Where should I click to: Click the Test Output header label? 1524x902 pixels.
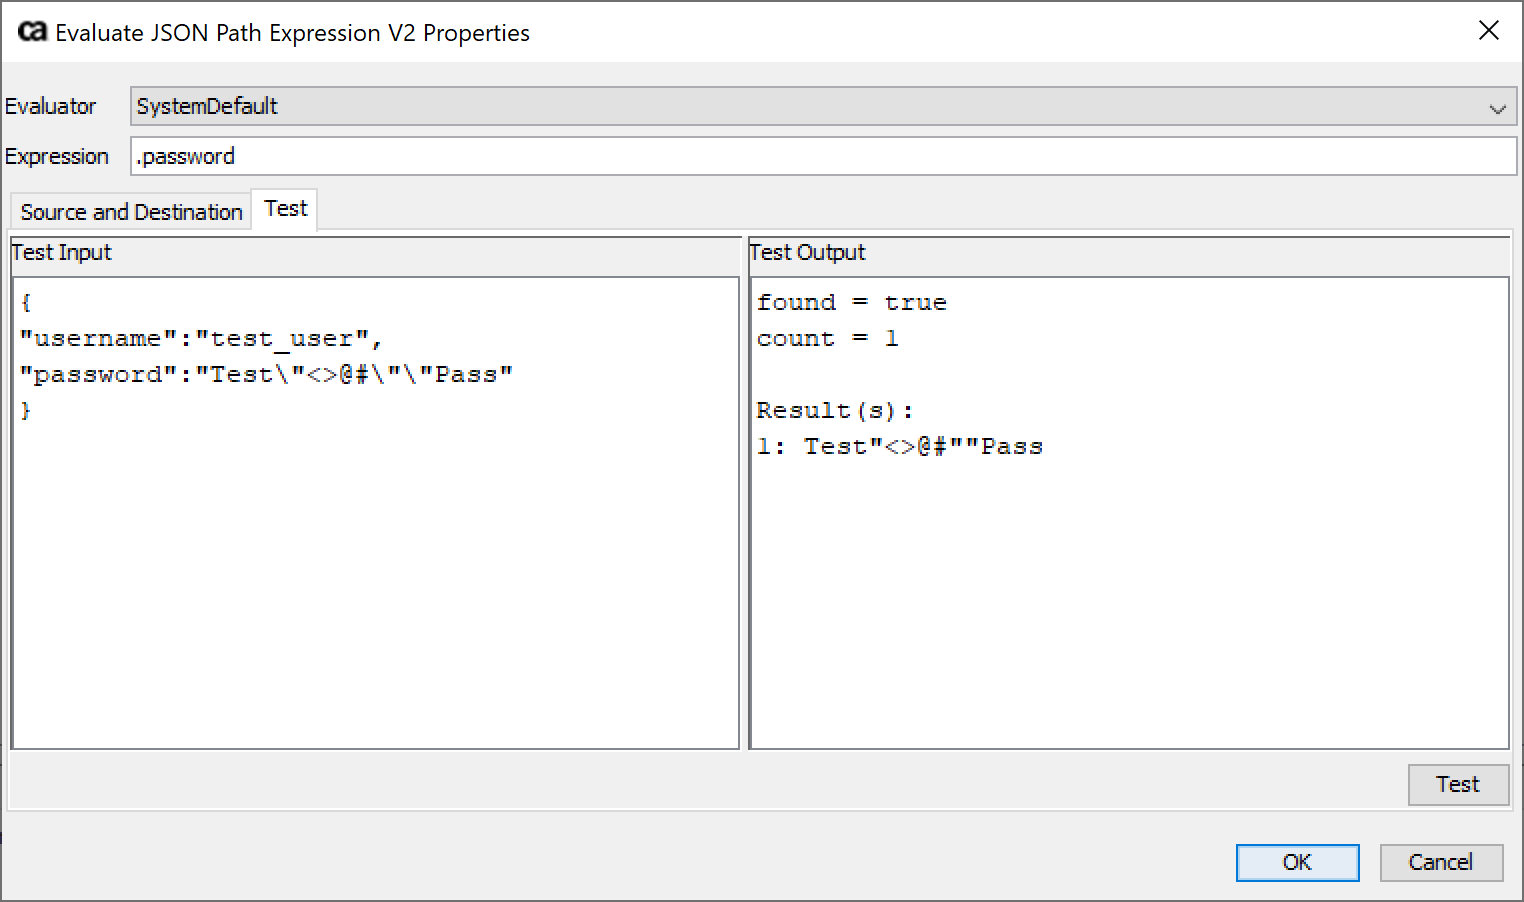[807, 252]
